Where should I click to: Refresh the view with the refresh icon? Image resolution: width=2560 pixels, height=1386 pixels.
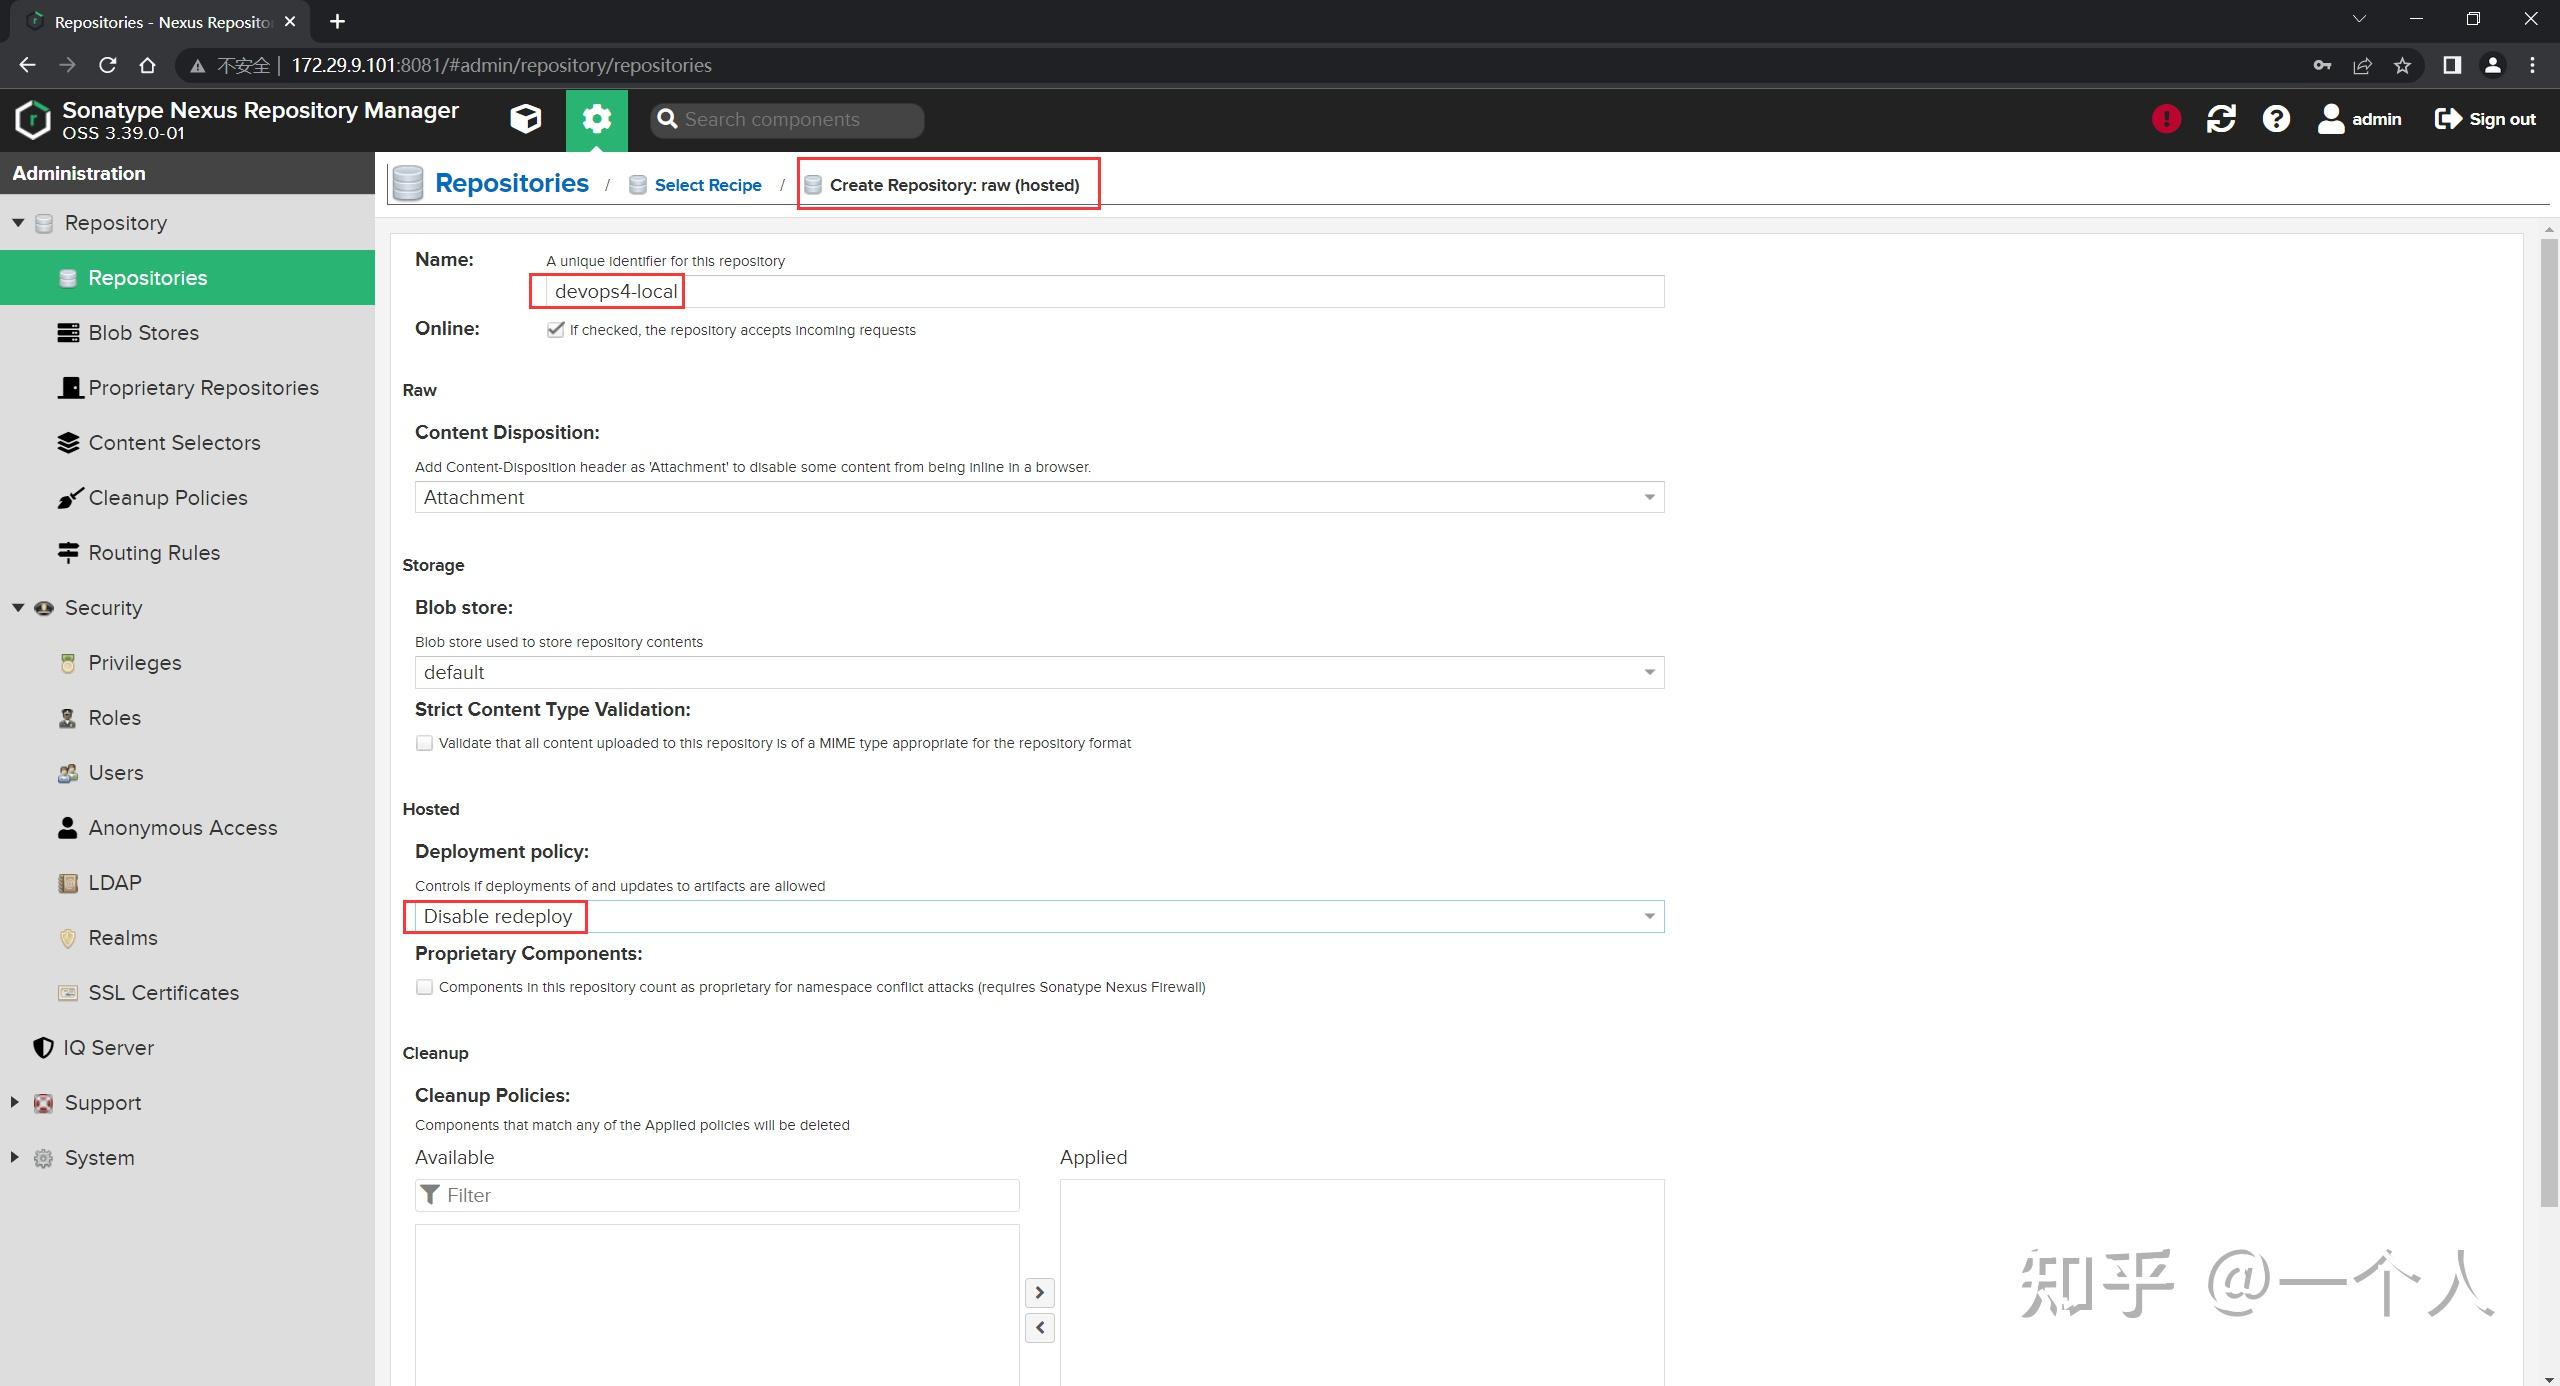(x=2221, y=119)
